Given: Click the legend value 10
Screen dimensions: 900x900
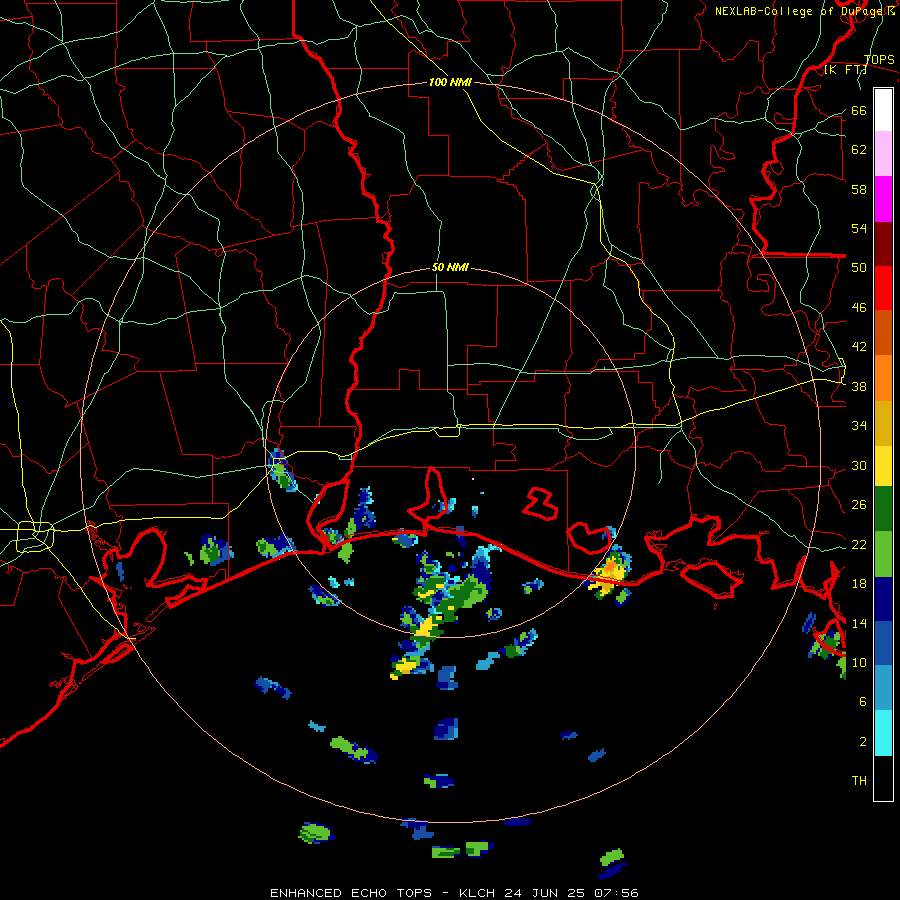Looking at the screenshot, I should (x=859, y=662).
